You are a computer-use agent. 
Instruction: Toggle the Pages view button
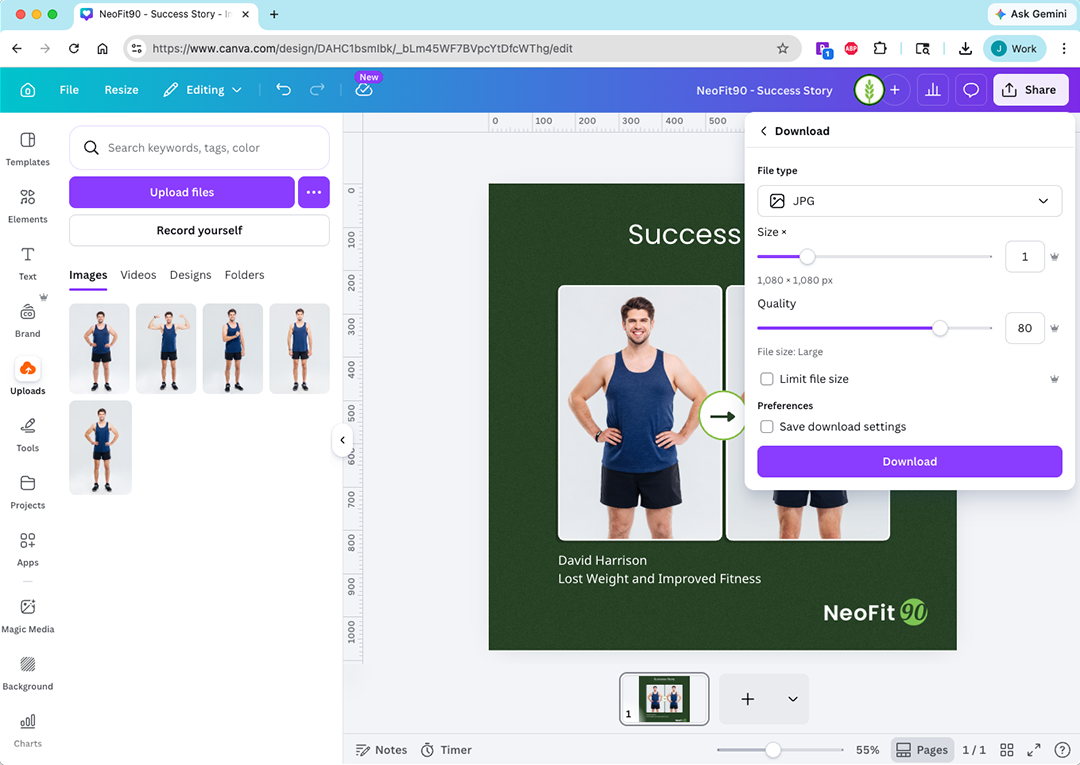pyautogui.click(x=921, y=750)
